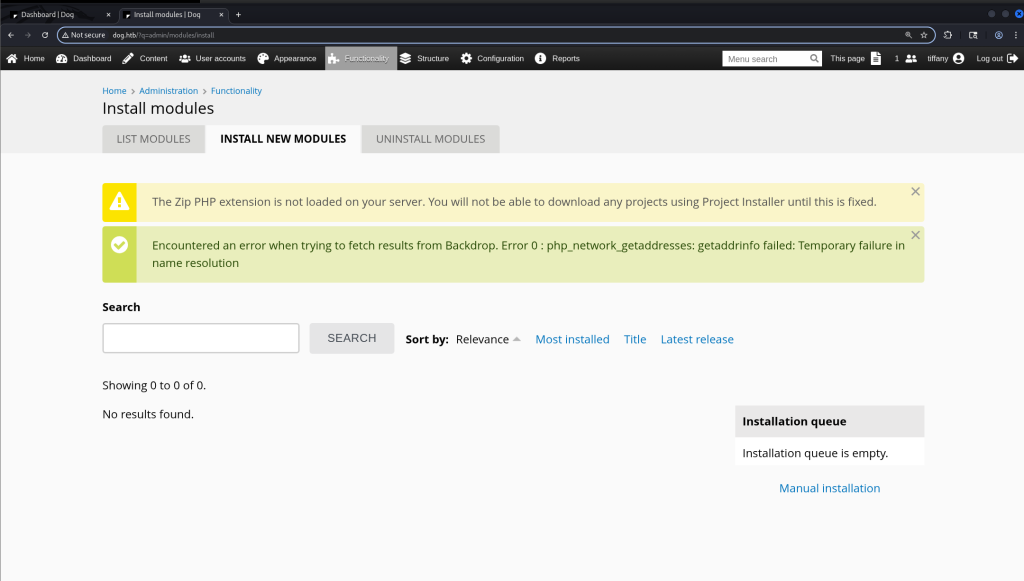The width and height of the screenshot is (1024, 581).
Task: Open the Configuration menu
Action: click(492, 59)
